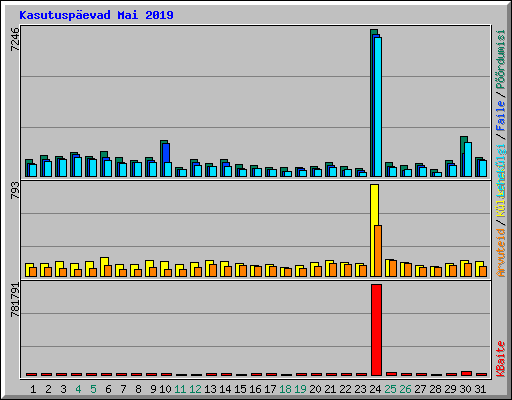This screenshot has height=400, width=512.
Task: Click day label 31 on the axis
Action: pyautogui.click(x=480, y=389)
